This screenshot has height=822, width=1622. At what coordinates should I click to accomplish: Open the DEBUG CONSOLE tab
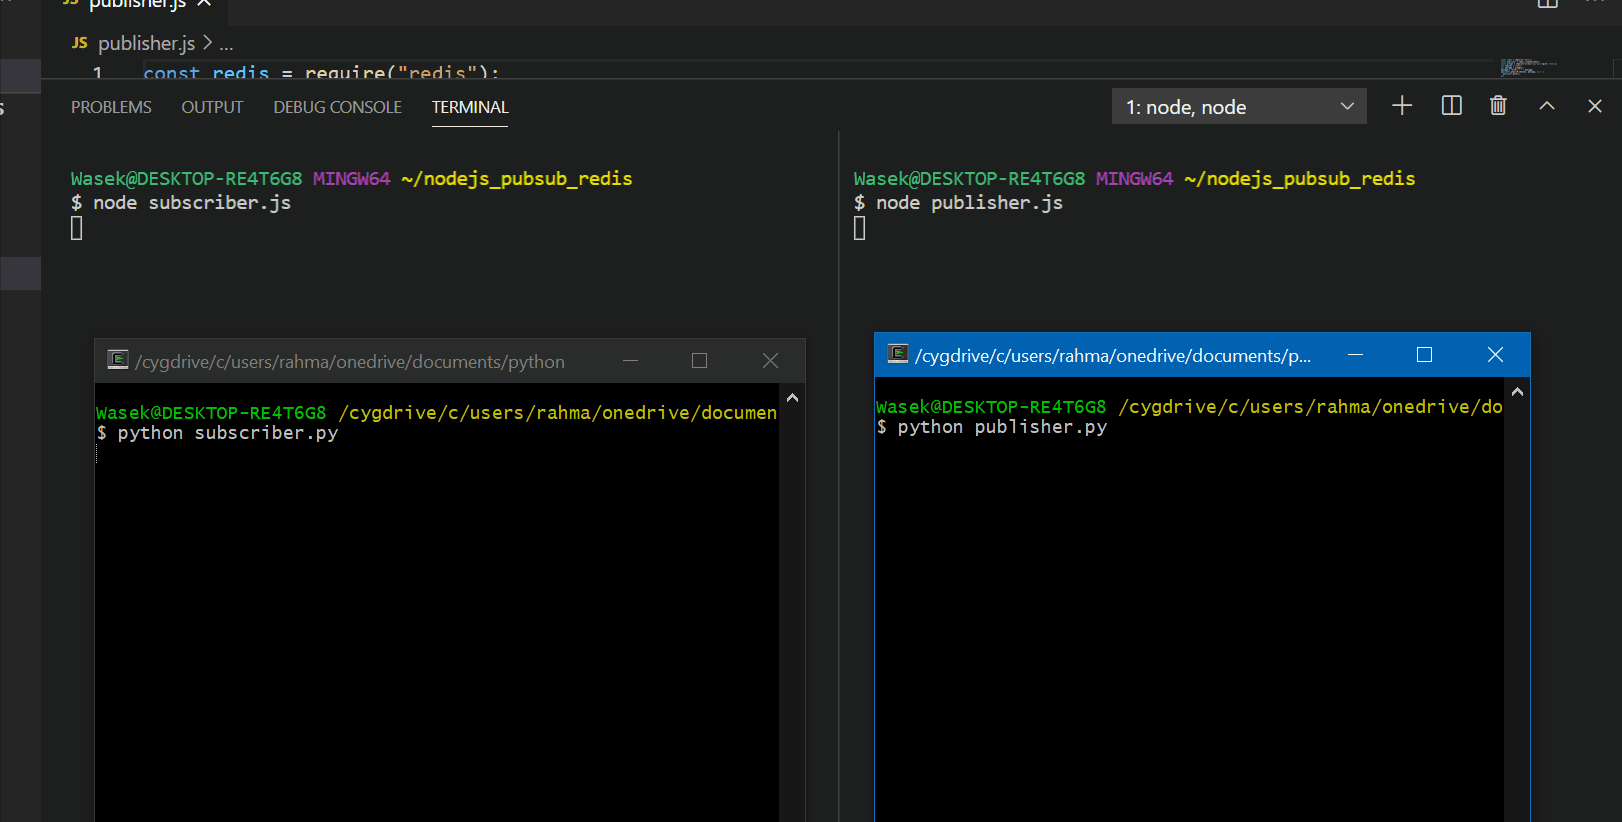pyautogui.click(x=338, y=107)
